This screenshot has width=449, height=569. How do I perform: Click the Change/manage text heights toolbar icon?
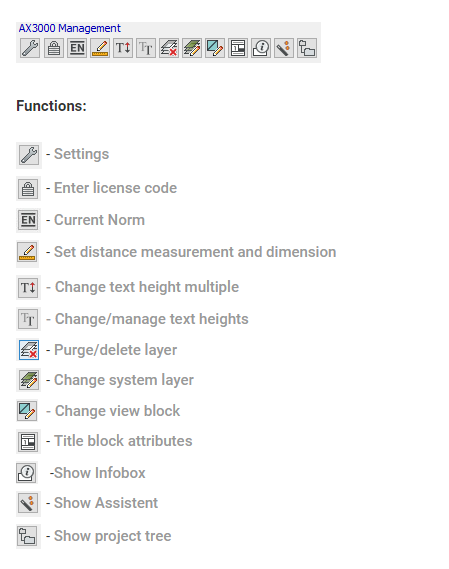[x=146, y=48]
